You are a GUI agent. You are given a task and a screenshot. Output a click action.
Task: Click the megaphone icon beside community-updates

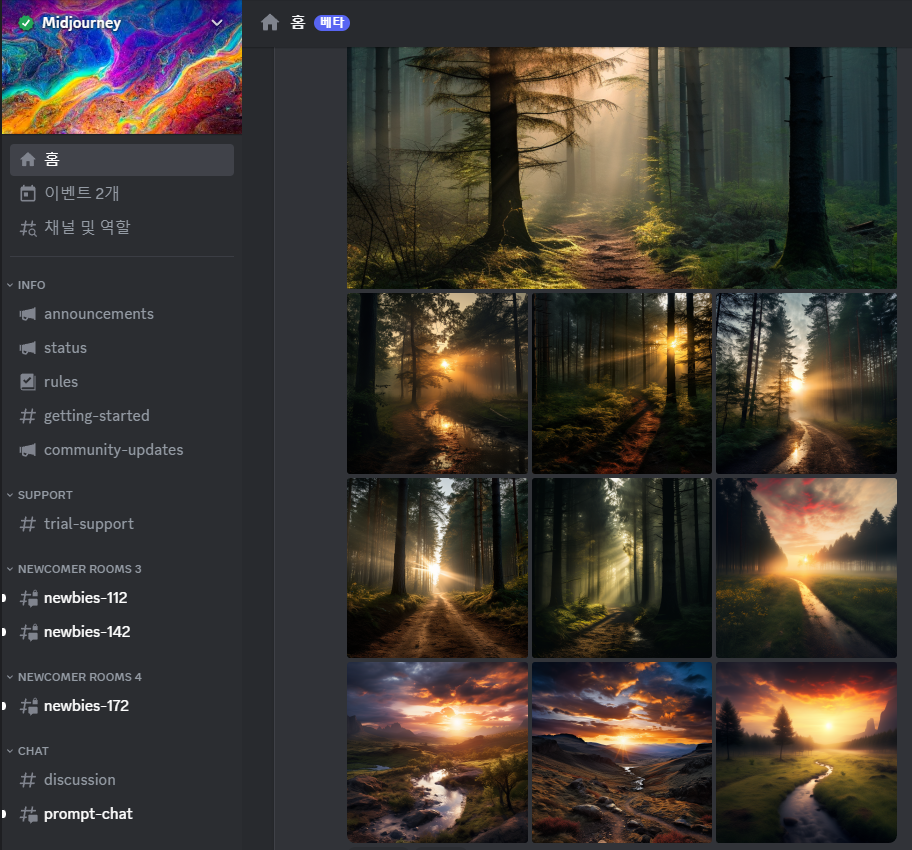pyautogui.click(x=28, y=450)
